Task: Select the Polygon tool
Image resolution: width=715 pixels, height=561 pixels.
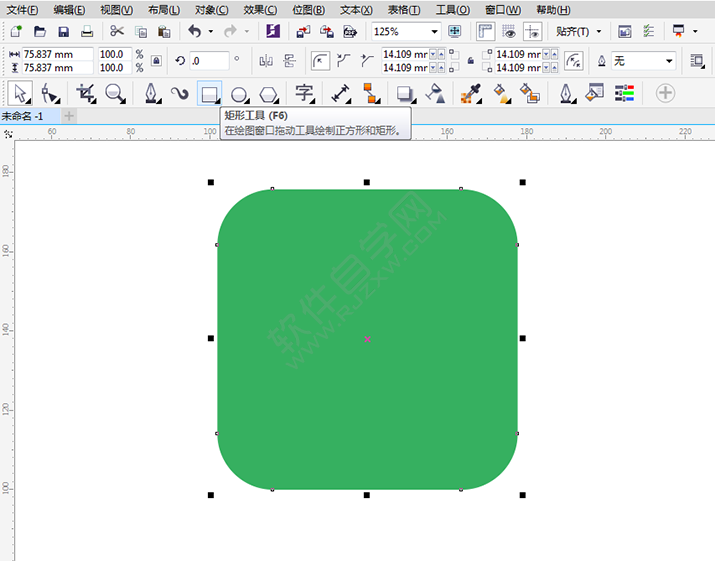Action: tap(268, 94)
